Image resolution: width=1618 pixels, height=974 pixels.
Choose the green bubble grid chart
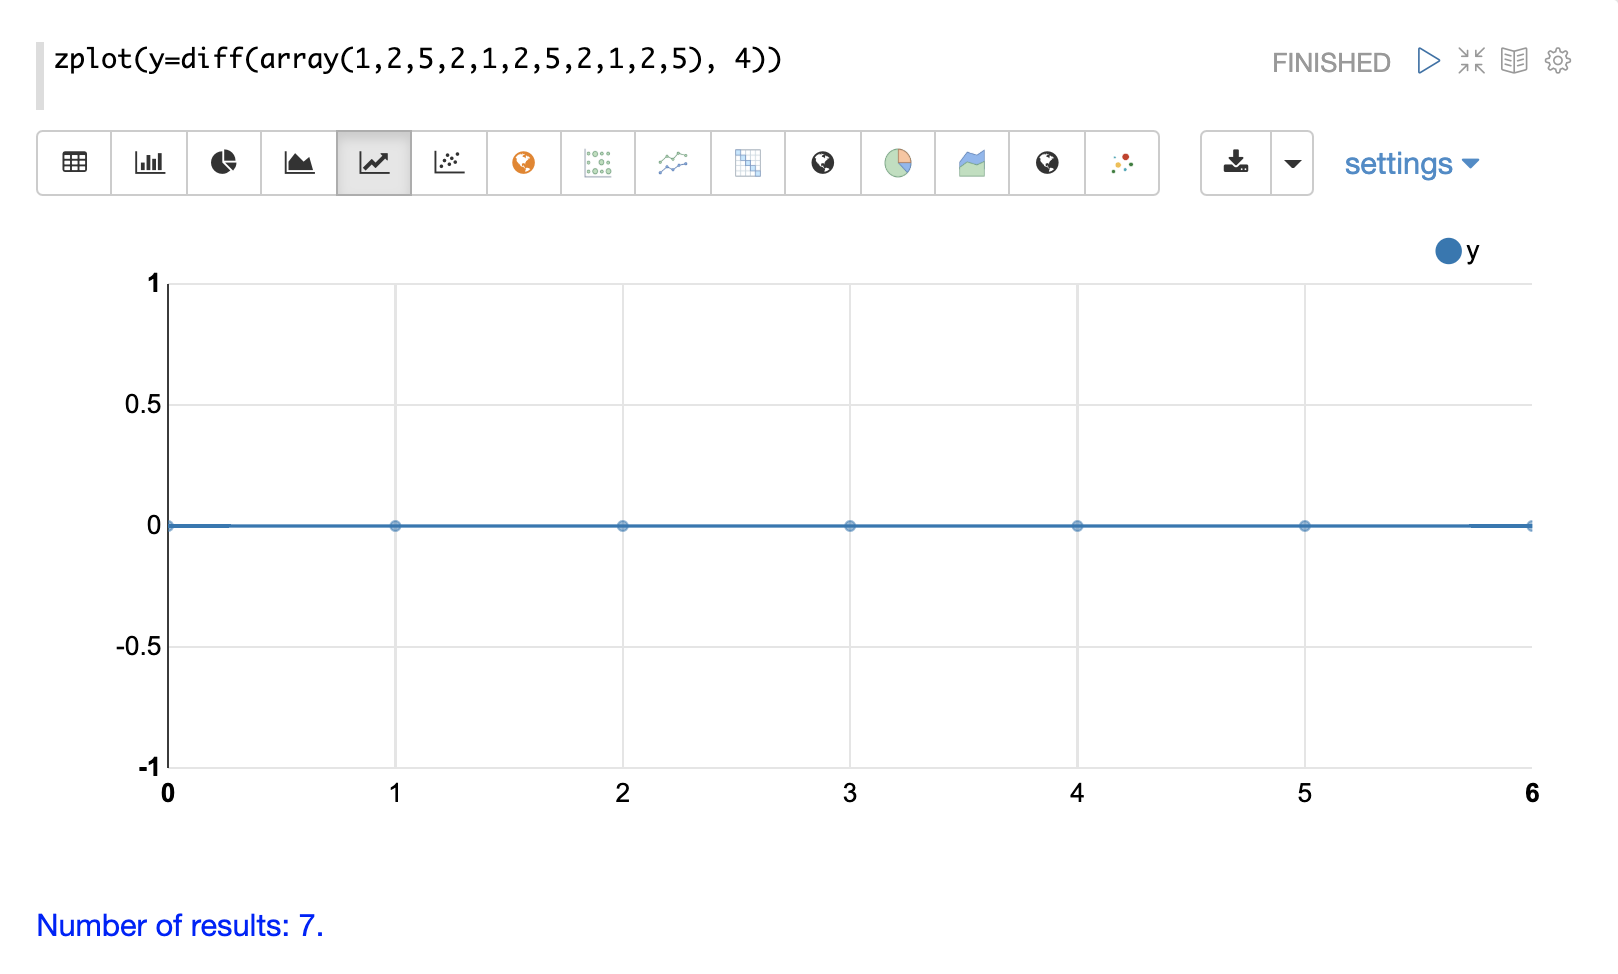coord(598,163)
